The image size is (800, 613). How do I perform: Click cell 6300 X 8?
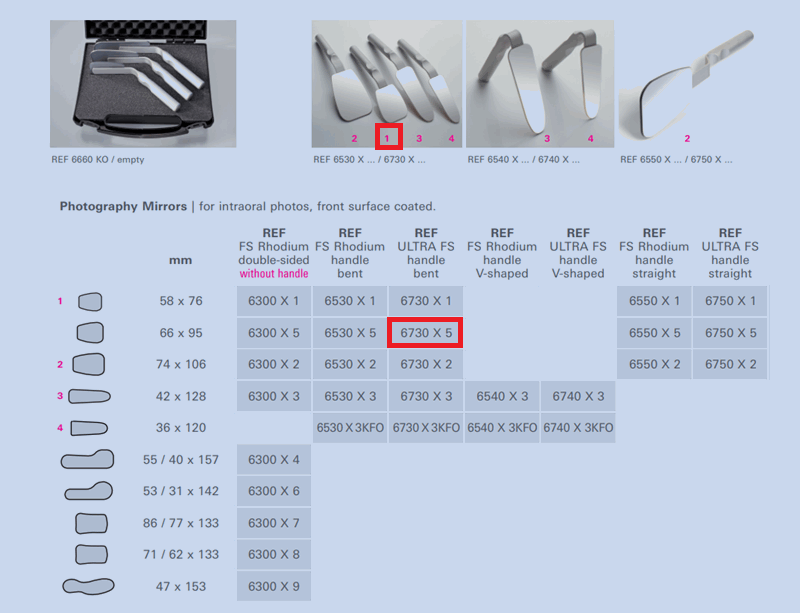[274, 555]
